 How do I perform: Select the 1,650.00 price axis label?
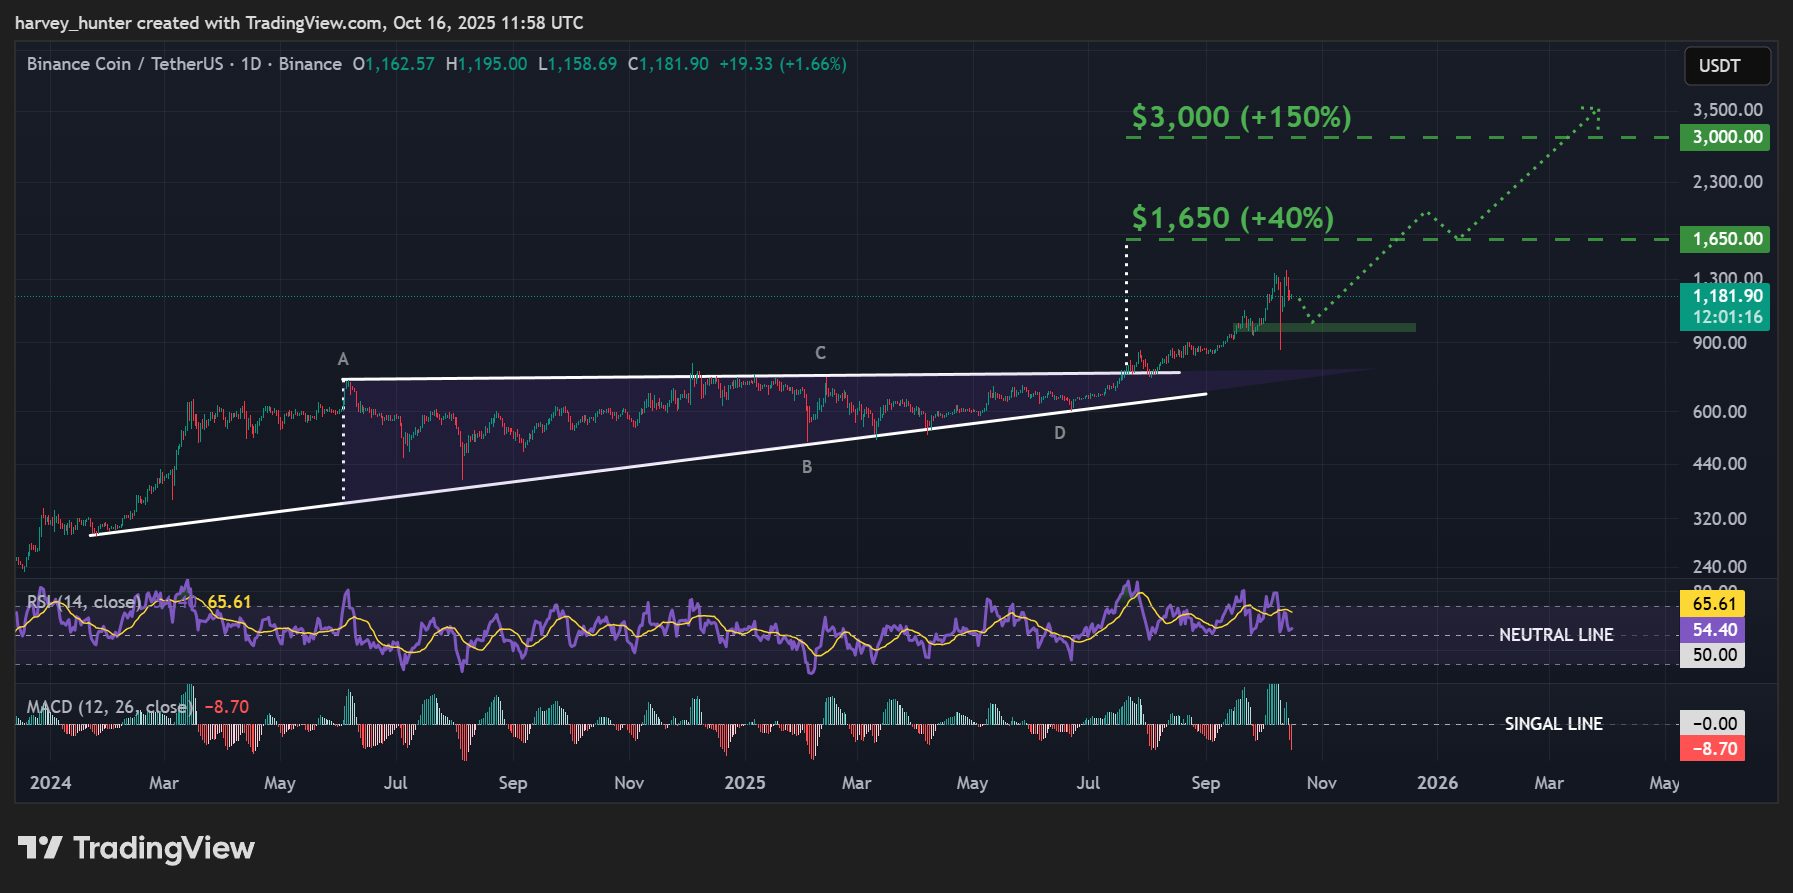tap(1725, 239)
